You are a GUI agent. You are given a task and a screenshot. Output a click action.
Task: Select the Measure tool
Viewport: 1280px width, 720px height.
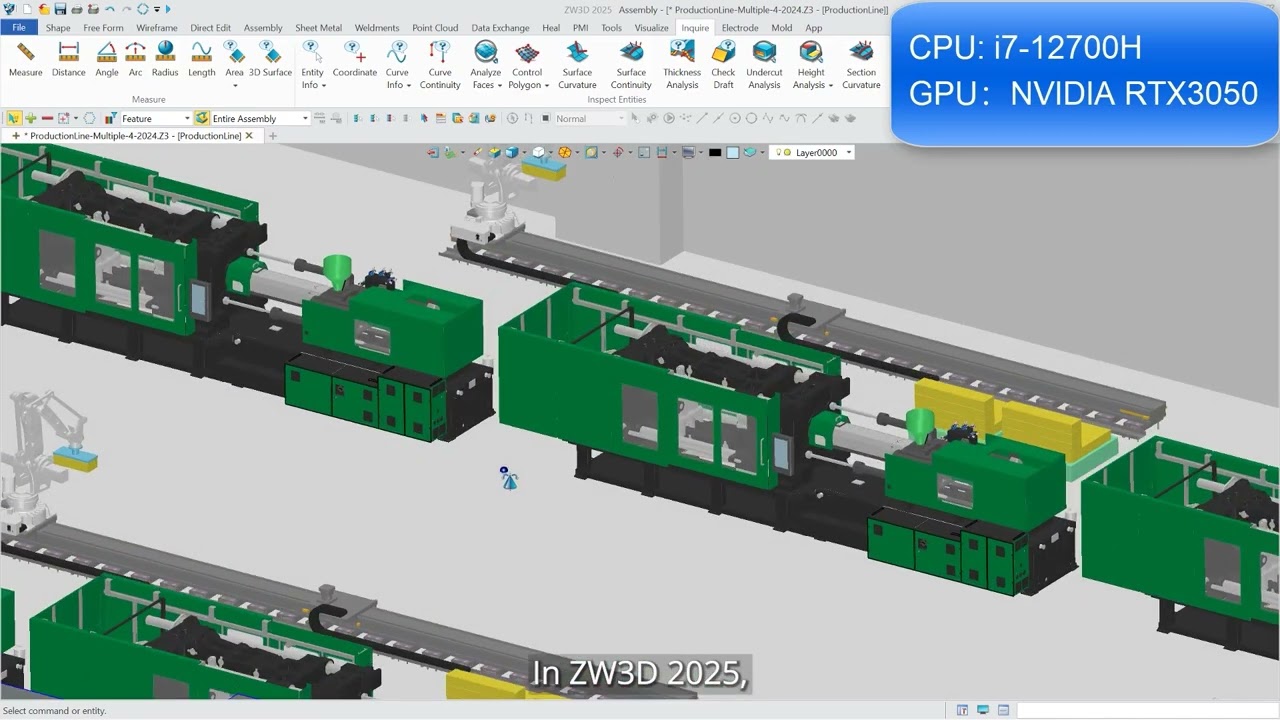coord(25,59)
